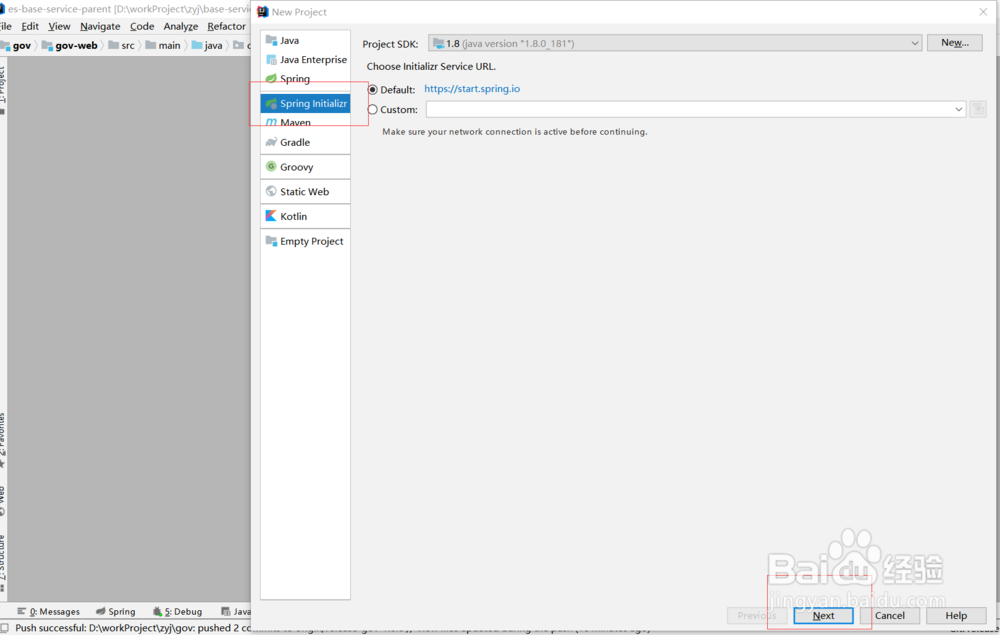Select Static Web project type
Image resolution: width=1000 pixels, height=635 pixels.
305,191
